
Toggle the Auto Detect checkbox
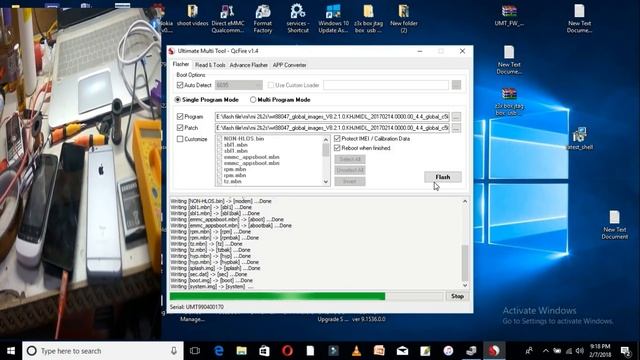tap(180, 85)
